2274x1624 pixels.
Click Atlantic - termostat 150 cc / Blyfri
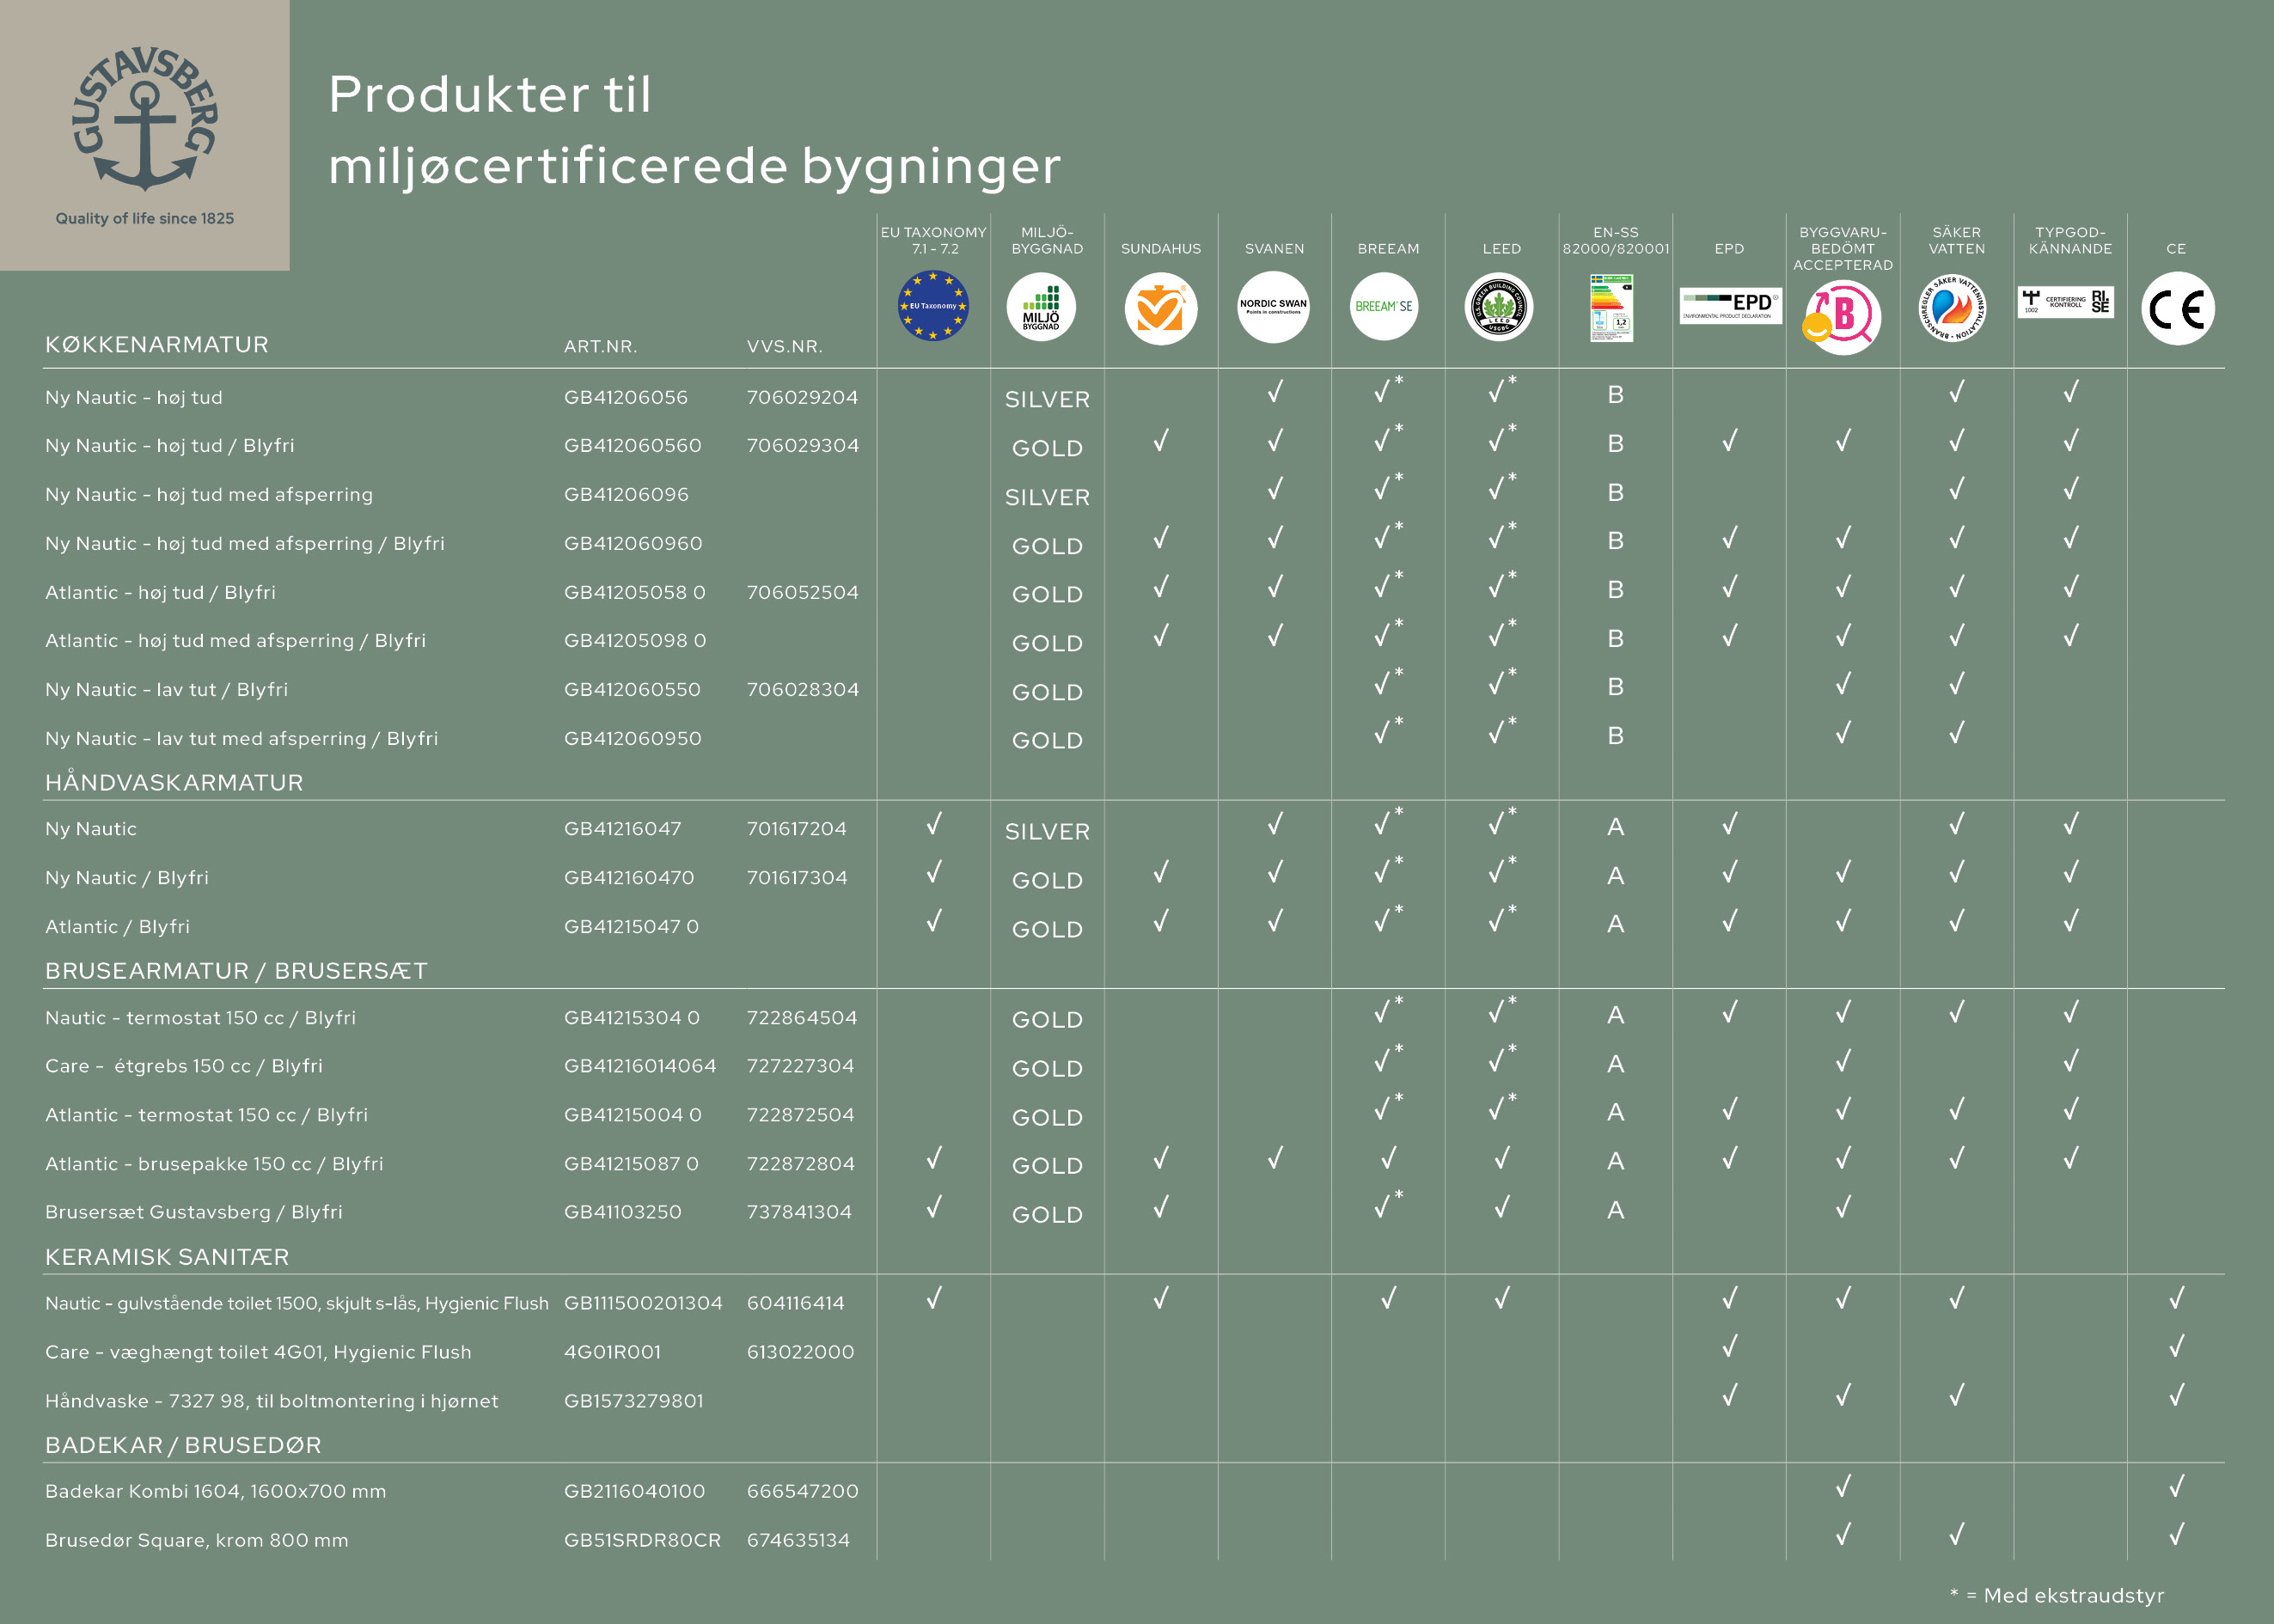[x=206, y=1114]
